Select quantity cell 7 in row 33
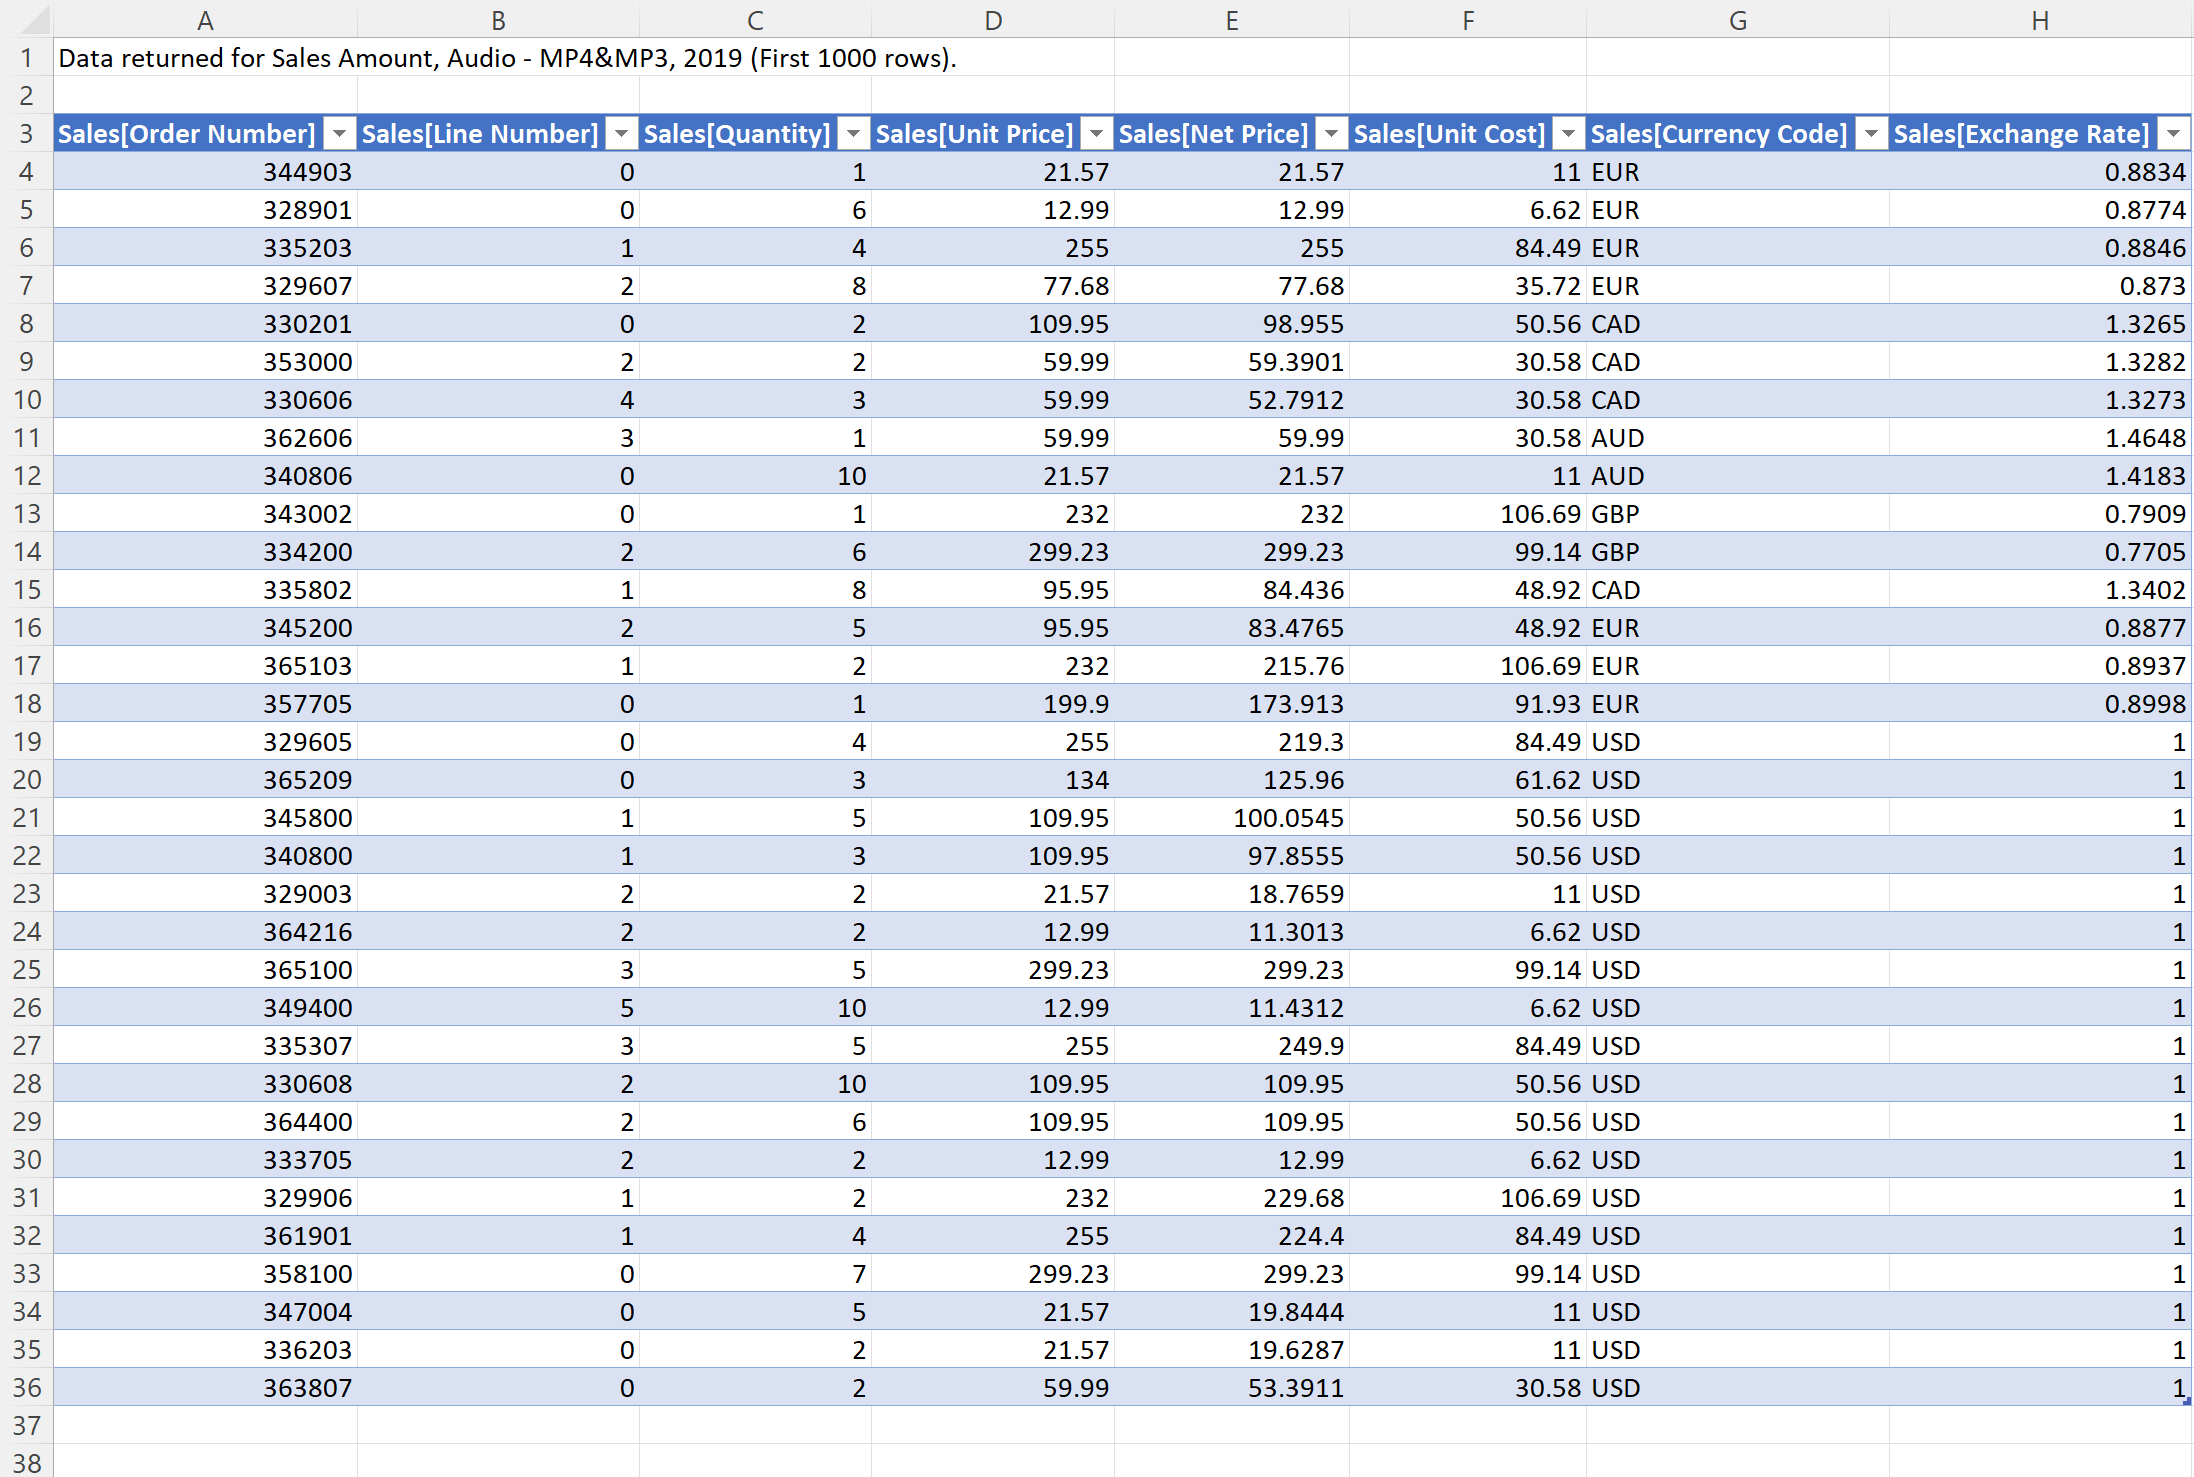The height and width of the screenshot is (1477, 2194). (x=755, y=1274)
